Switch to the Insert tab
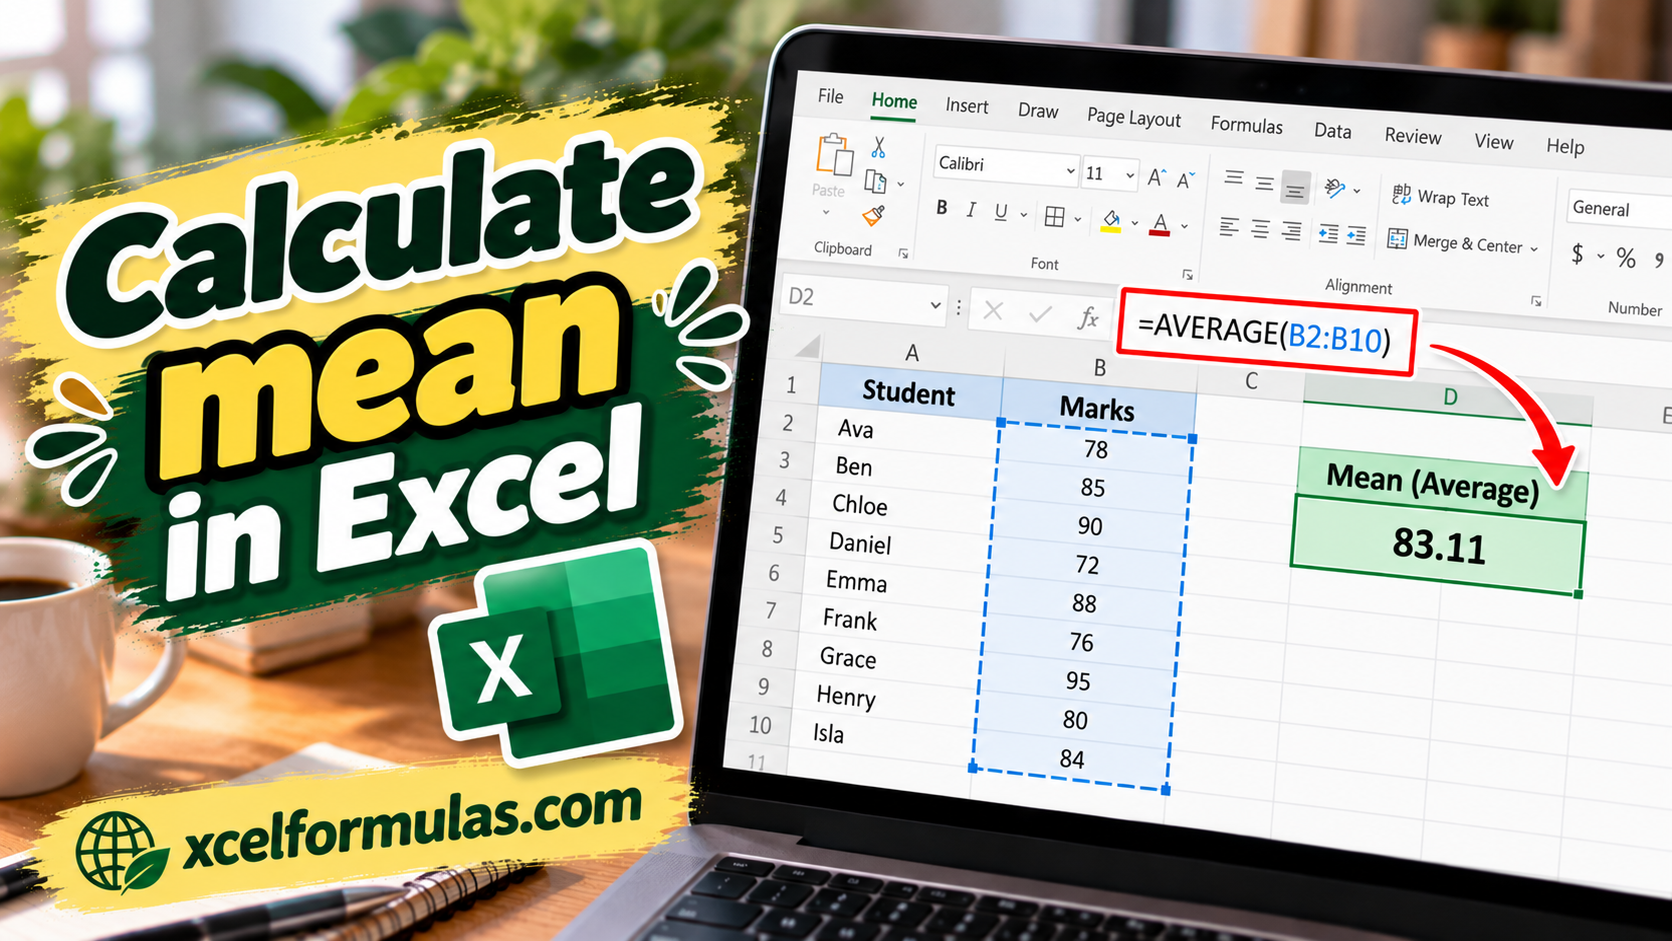Image resolution: width=1672 pixels, height=941 pixels. pyautogui.click(x=967, y=106)
